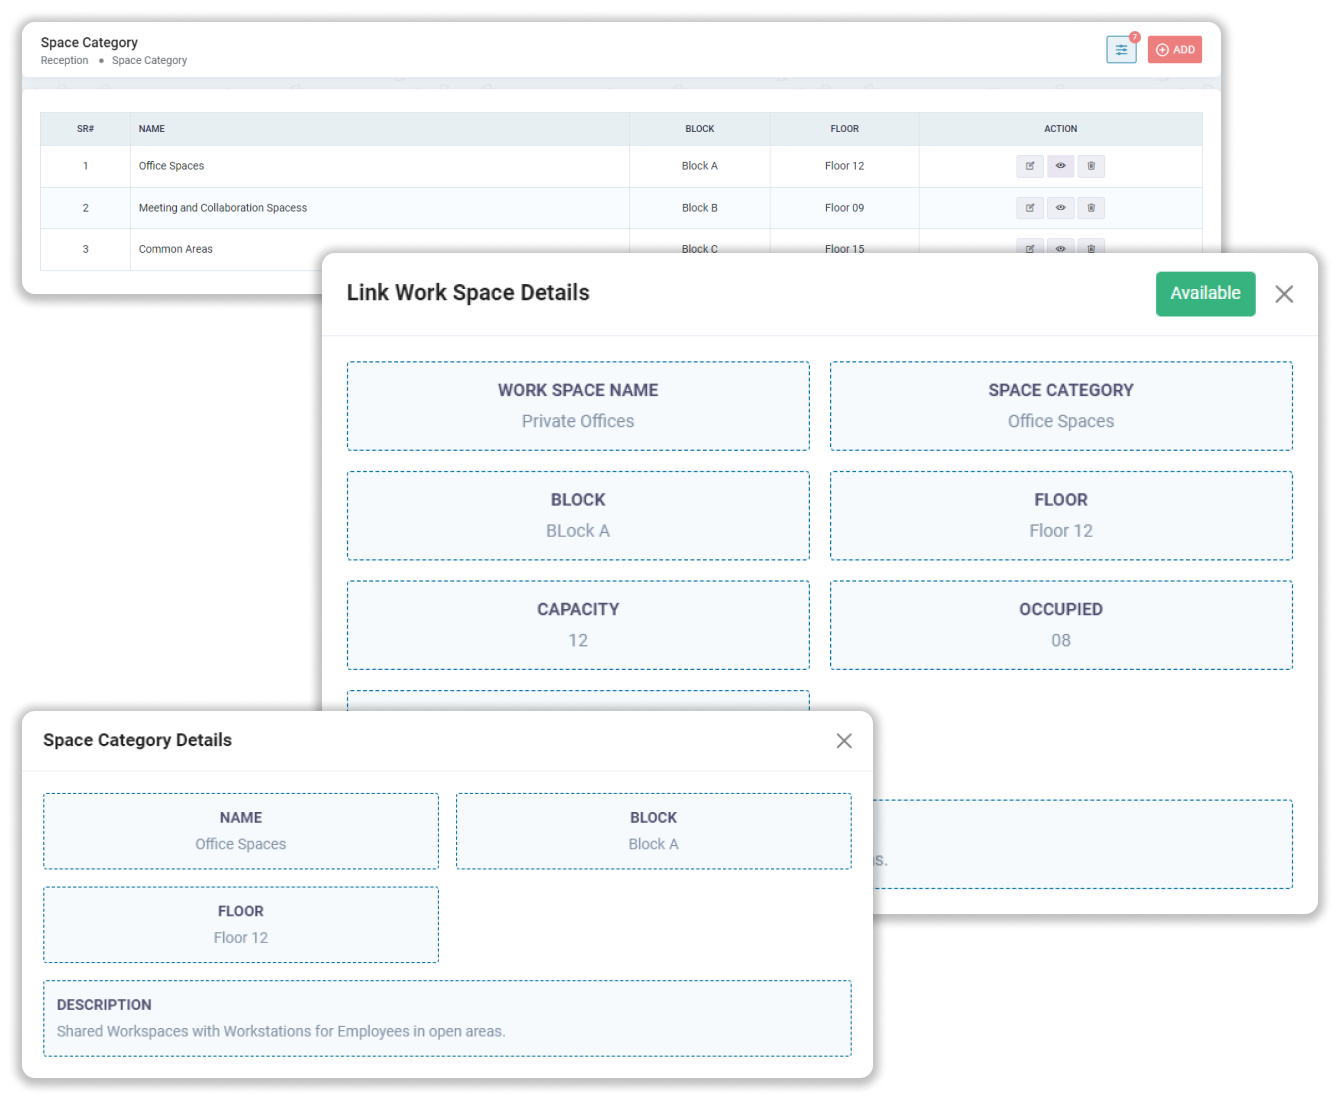Viewport: 1340px width, 1100px height.
Task: Click the Capacity field showing 12
Action: (578, 625)
